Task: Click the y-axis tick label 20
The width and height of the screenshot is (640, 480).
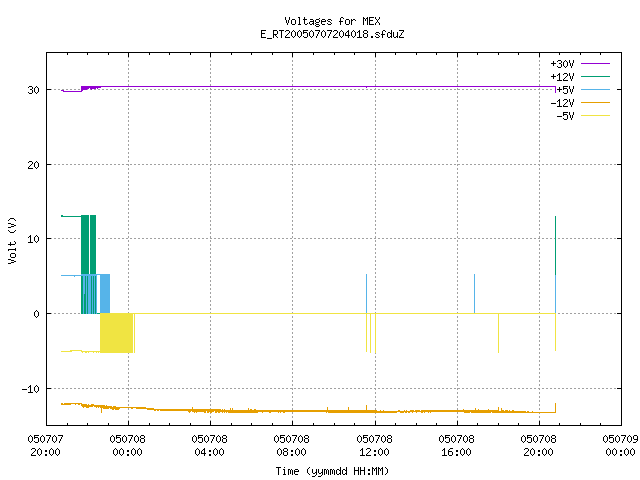Action: point(33,165)
